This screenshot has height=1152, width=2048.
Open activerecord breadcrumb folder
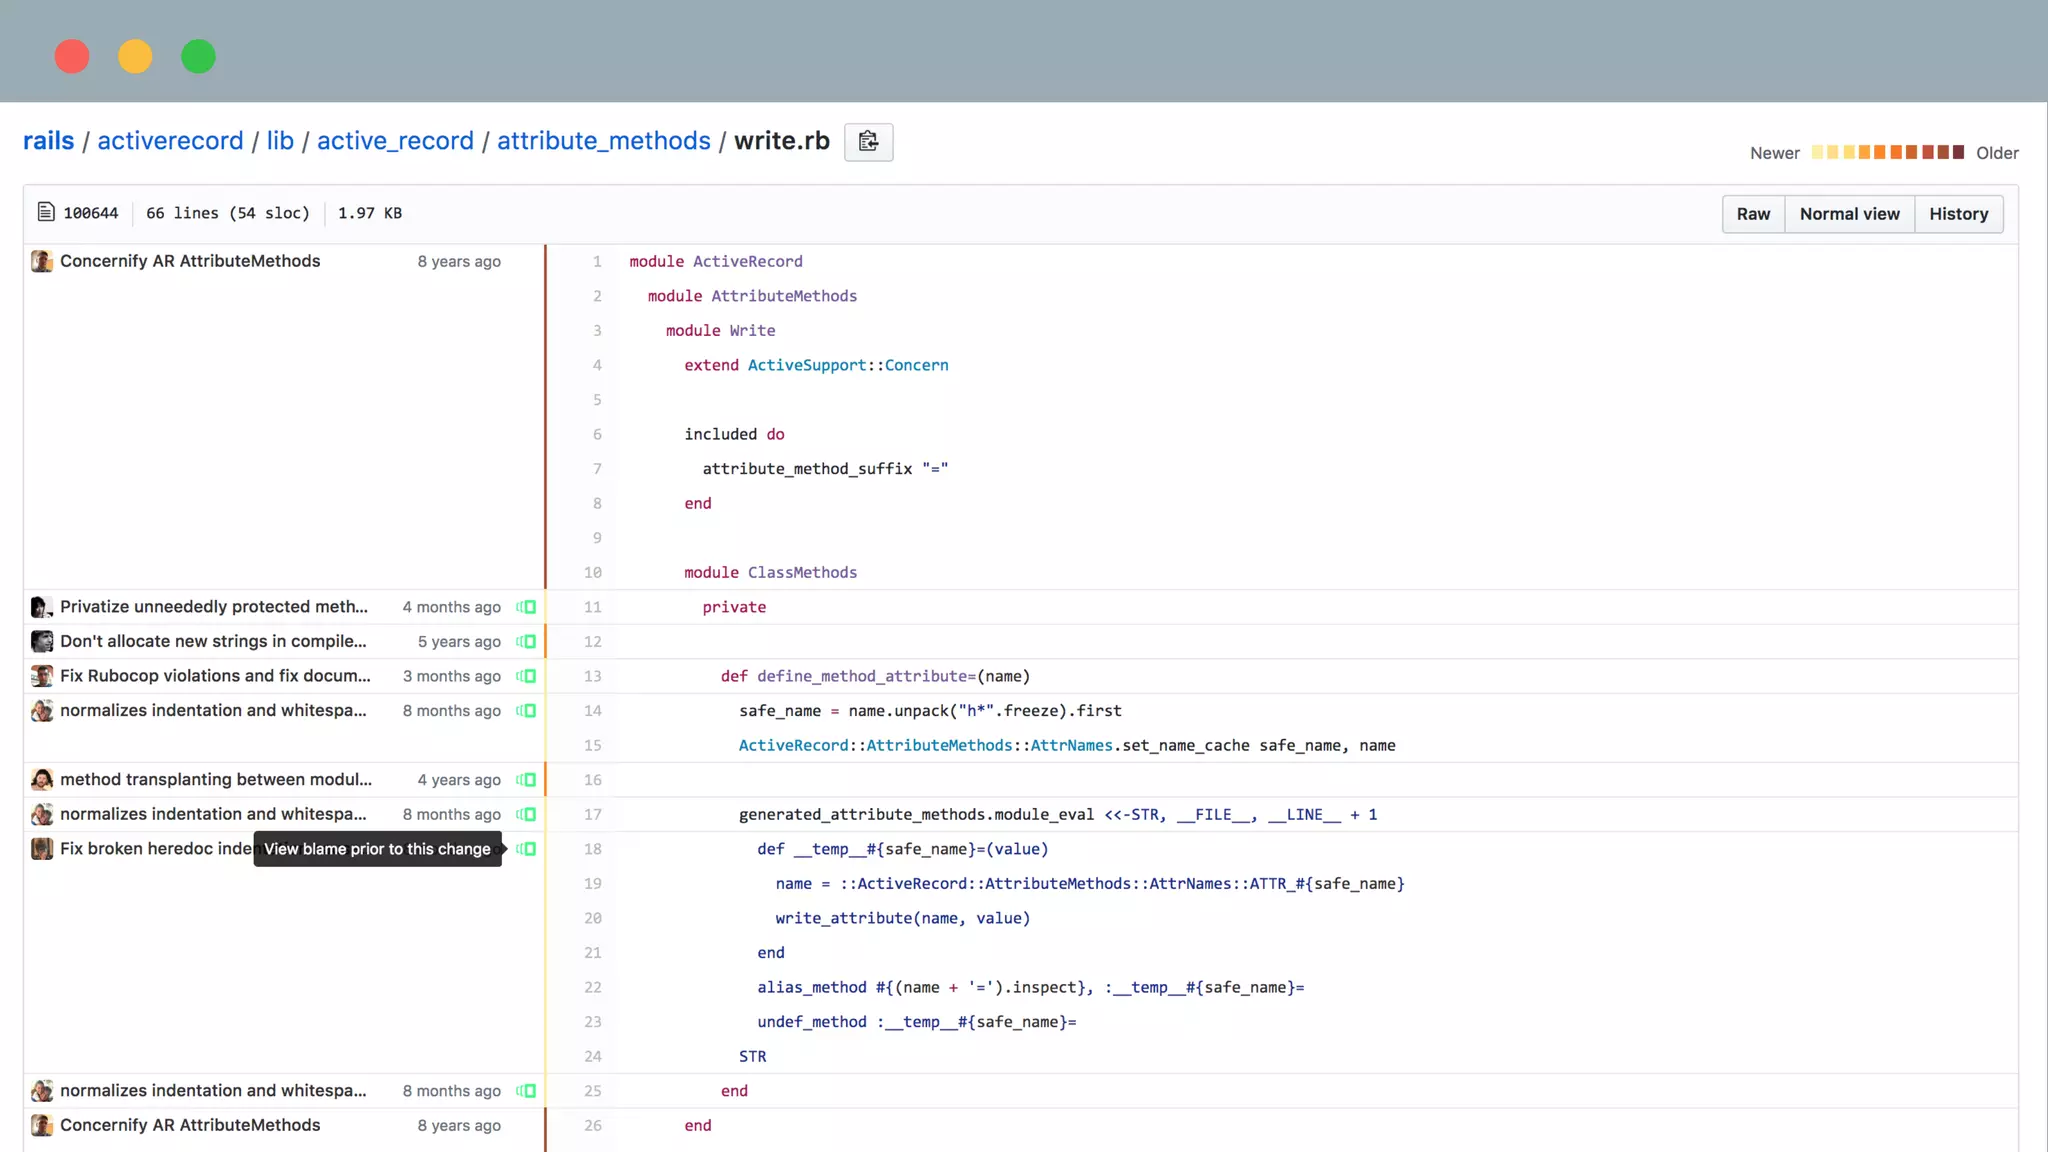pos(170,141)
